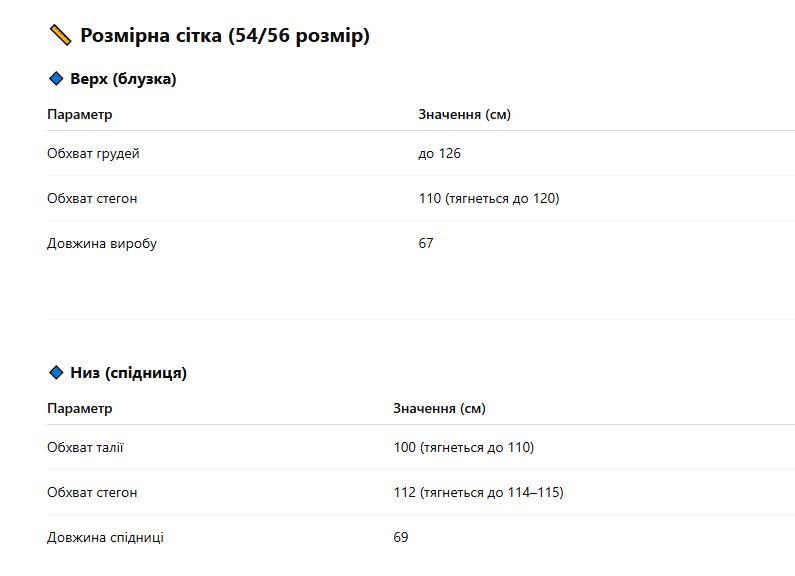Click Обхват стегон in the blouse table
The image size is (795, 576).
pyautogui.click(x=92, y=198)
